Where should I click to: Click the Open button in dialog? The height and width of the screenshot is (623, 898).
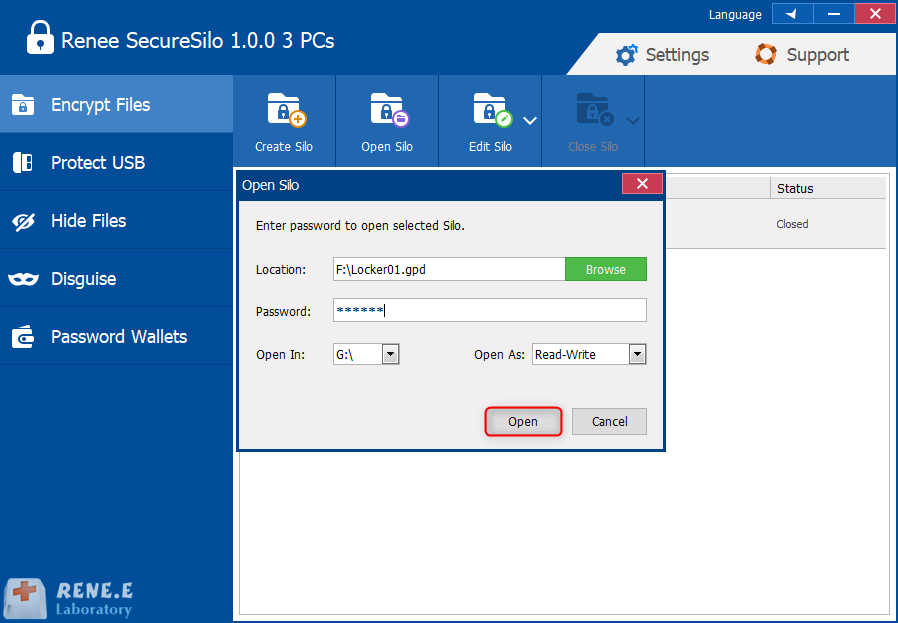click(523, 422)
